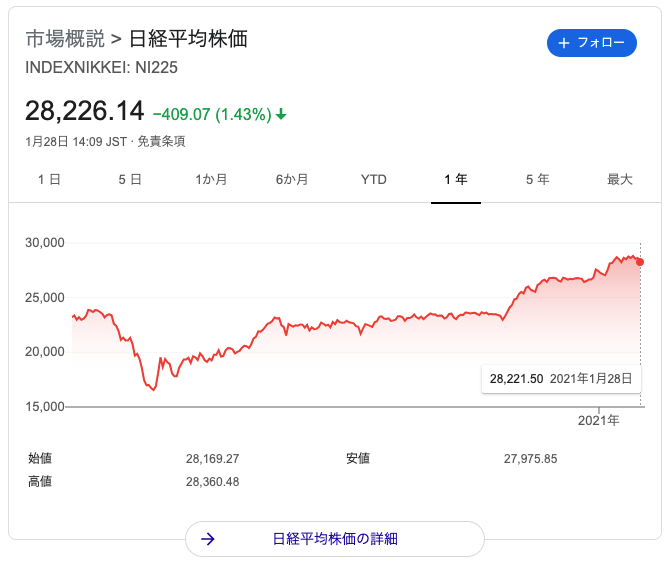The width and height of the screenshot is (672, 562).
Task: Click the 始値 value 28,169.27
Action: coord(213,459)
